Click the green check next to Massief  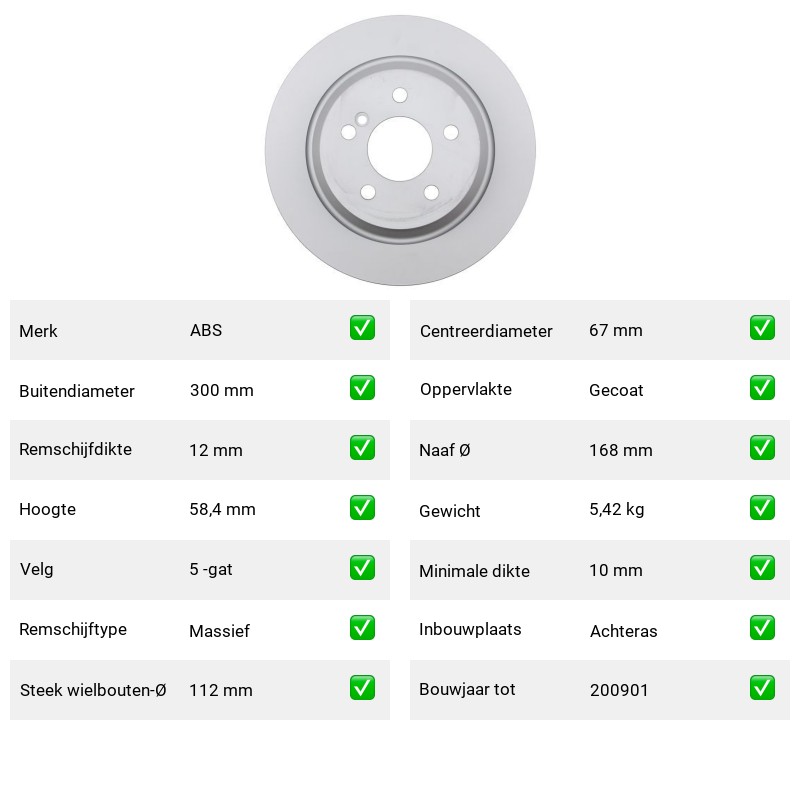(x=362, y=628)
